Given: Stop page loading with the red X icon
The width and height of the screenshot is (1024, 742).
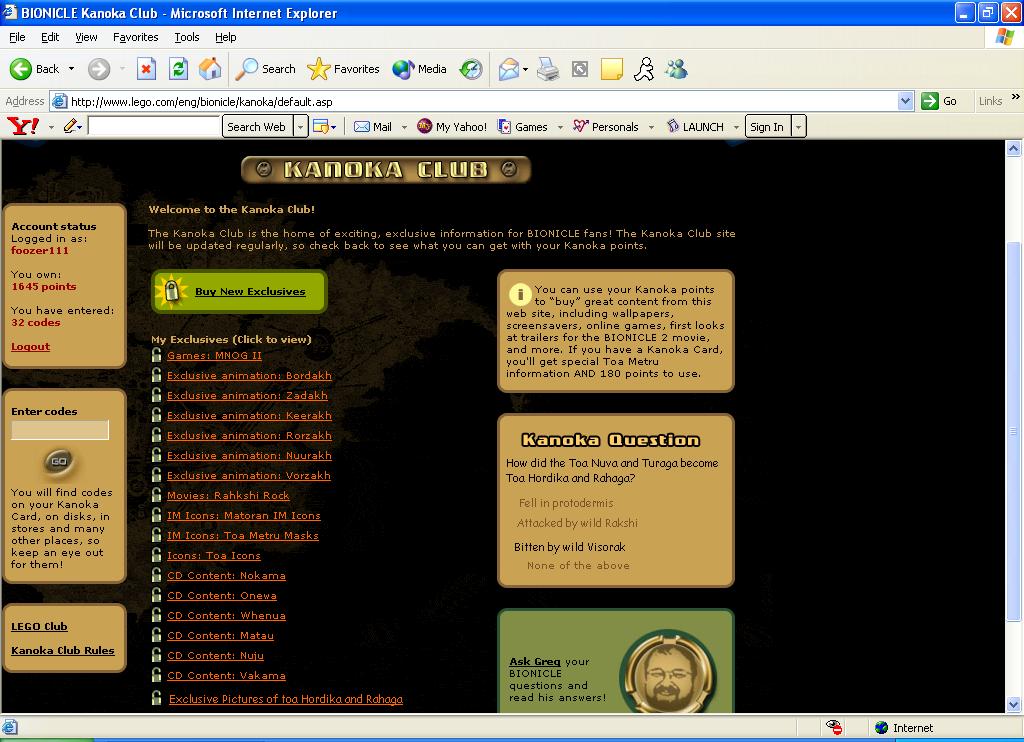Looking at the screenshot, I should click(146, 69).
